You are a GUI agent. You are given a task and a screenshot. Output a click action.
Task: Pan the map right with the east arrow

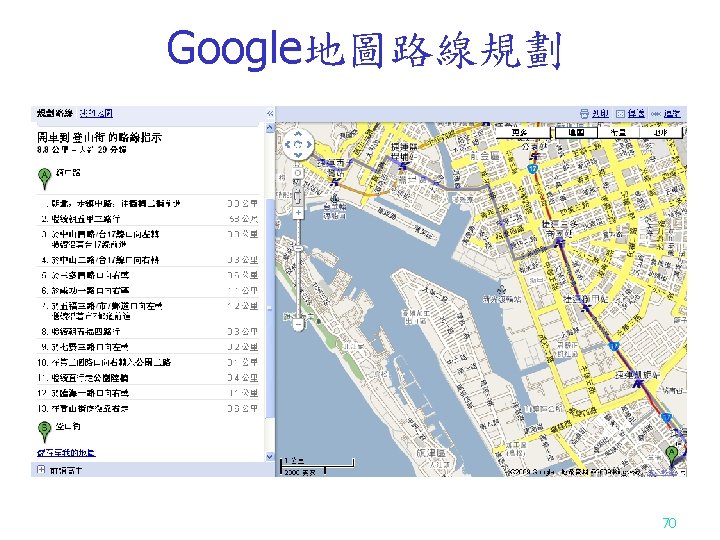point(309,144)
